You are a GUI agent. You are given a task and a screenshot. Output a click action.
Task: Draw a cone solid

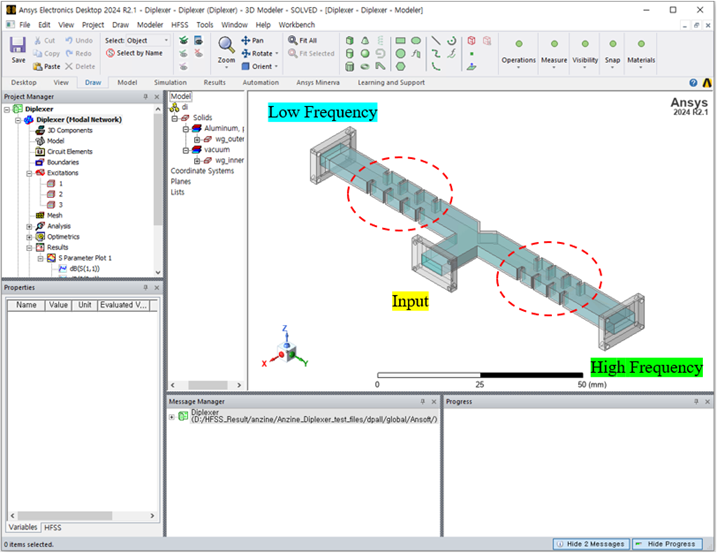[x=365, y=41]
